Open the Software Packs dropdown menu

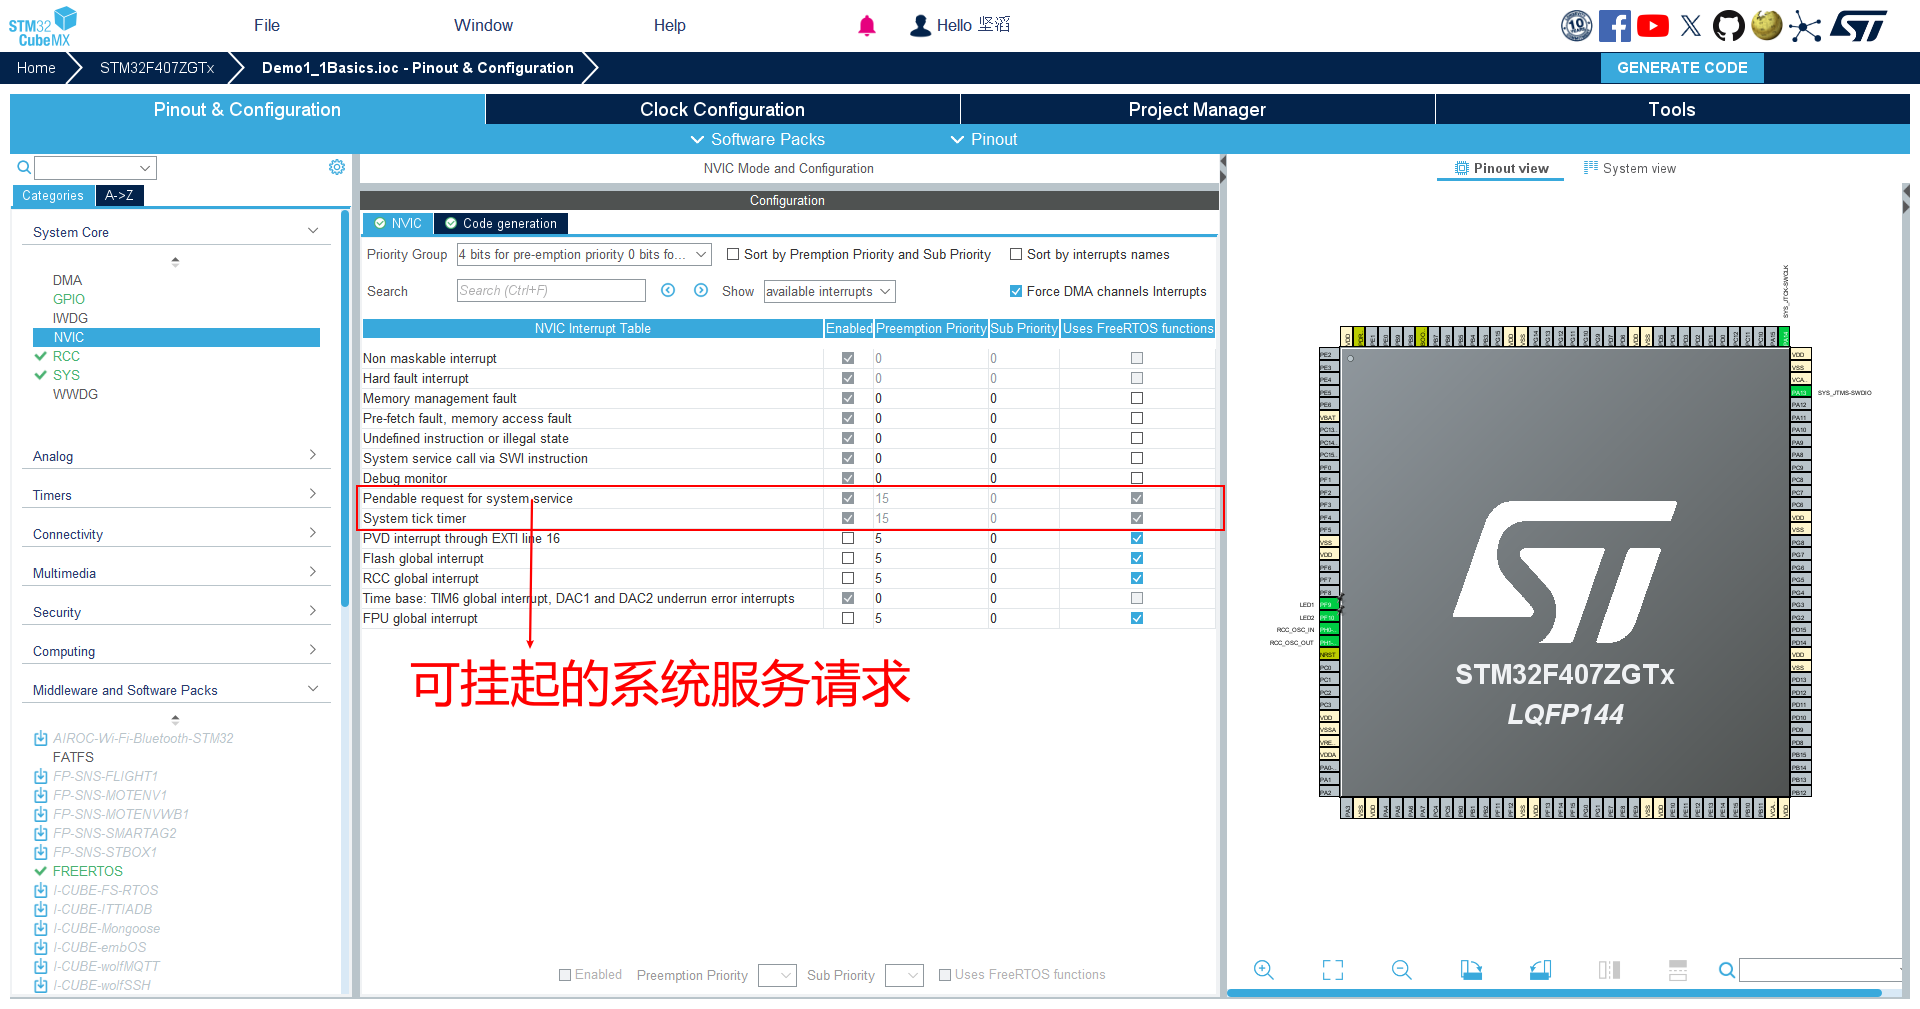[758, 139]
